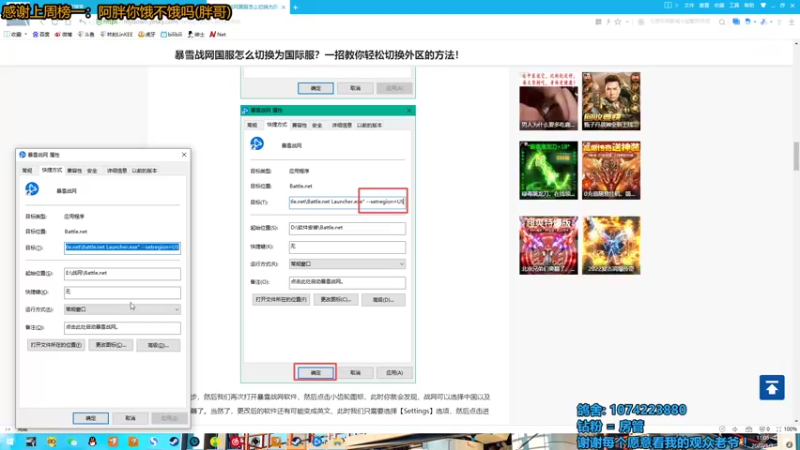This screenshot has height=450, width=800.
Task: Click the split-view icon in title bar
Action: click(x=667, y=5)
